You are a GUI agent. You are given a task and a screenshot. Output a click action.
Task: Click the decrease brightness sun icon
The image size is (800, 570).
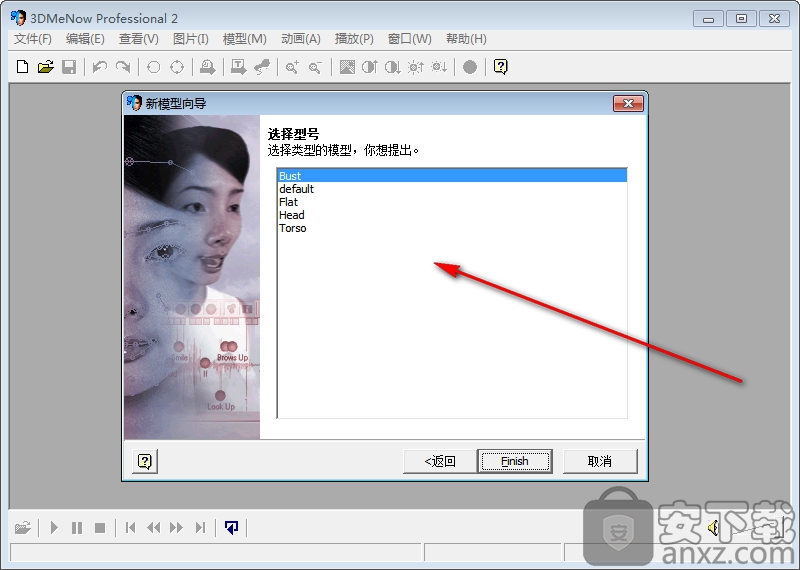tap(439, 67)
